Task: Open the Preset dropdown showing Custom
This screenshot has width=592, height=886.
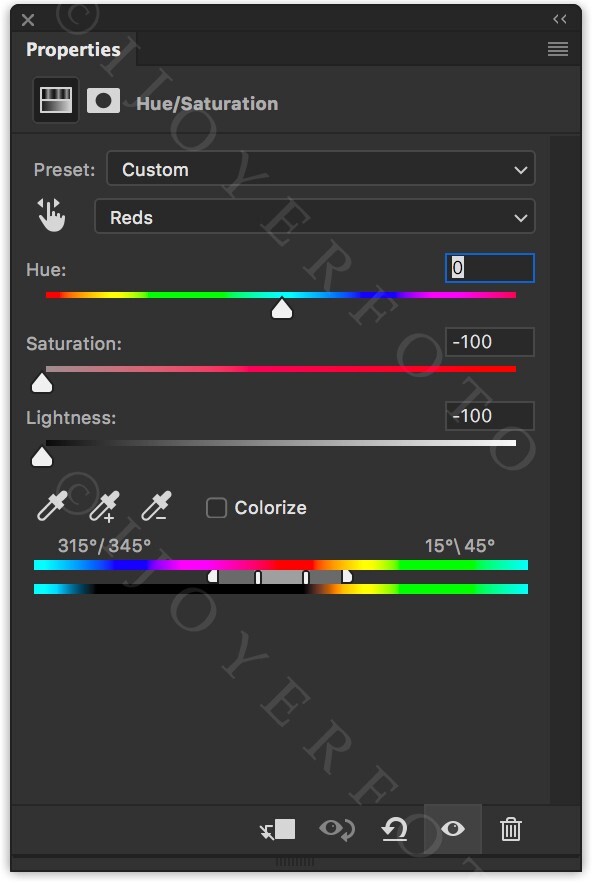Action: click(x=321, y=168)
